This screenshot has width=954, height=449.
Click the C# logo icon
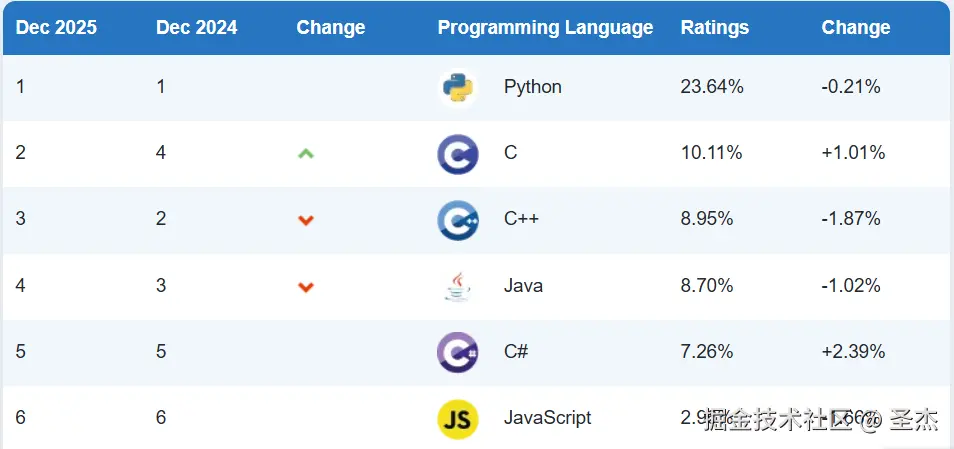(458, 352)
